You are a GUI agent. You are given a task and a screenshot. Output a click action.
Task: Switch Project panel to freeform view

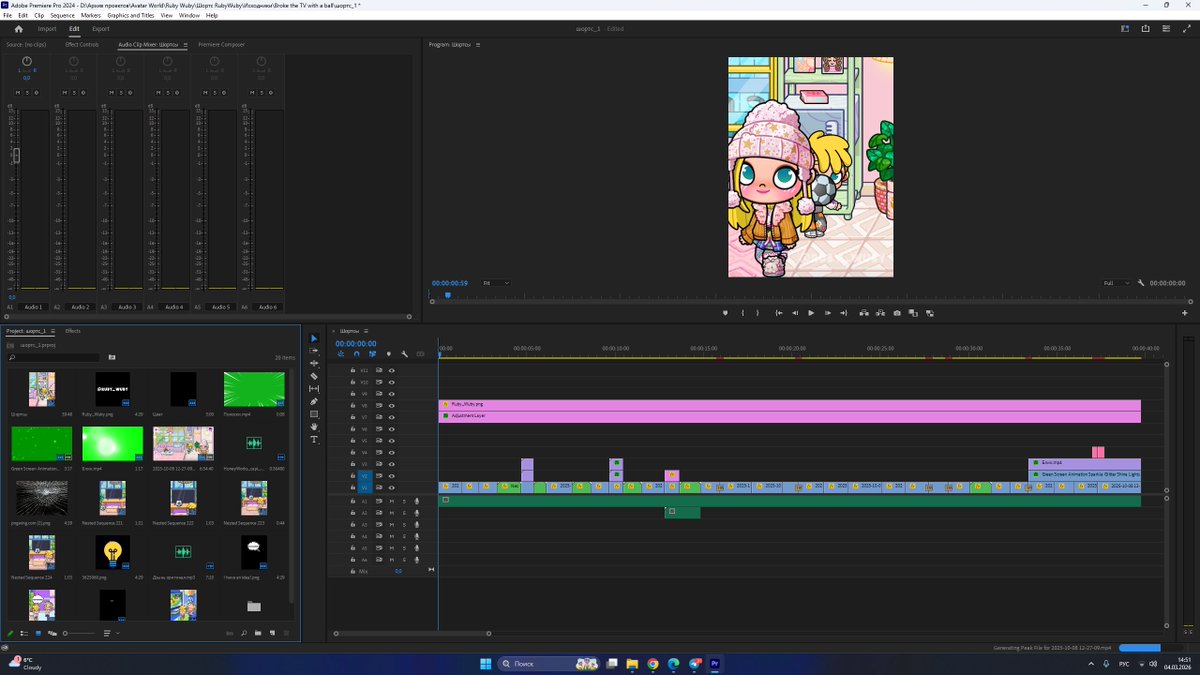tap(52, 633)
